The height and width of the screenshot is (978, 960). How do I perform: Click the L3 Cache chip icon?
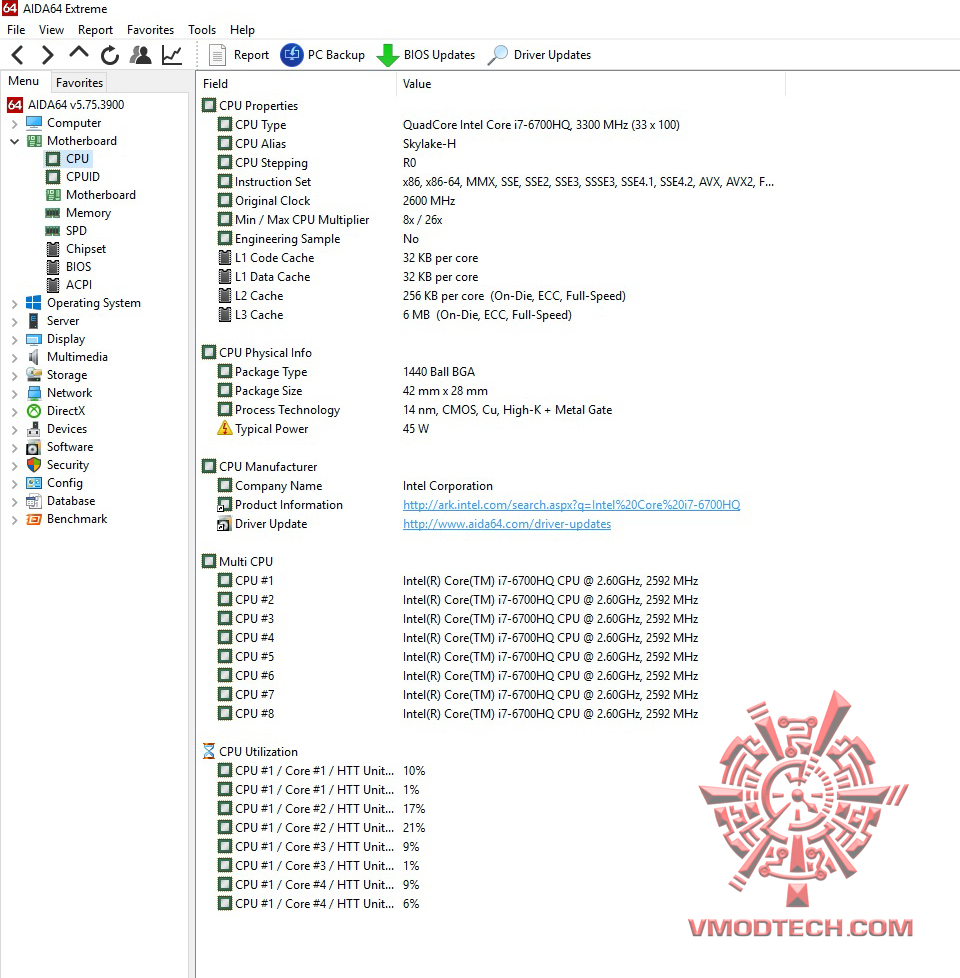(x=225, y=315)
